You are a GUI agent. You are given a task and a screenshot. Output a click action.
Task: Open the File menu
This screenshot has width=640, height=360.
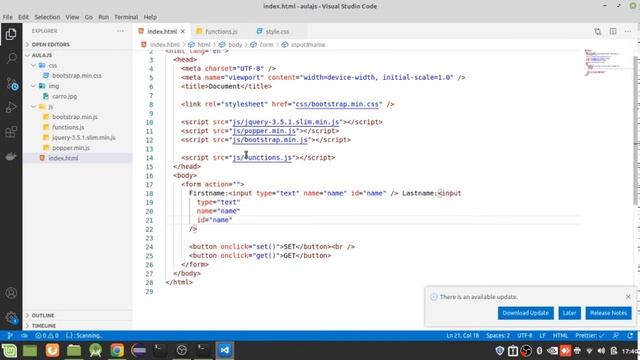[7, 17]
